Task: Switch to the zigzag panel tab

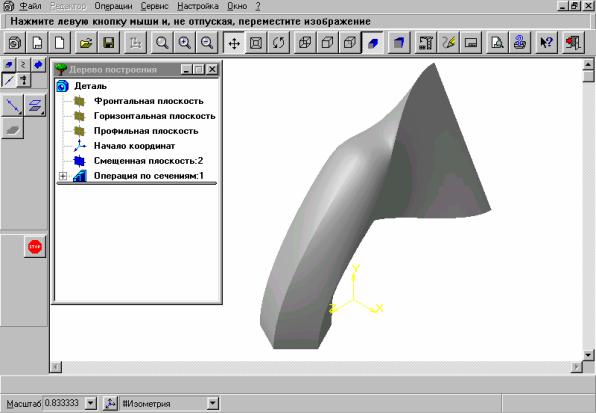Action: point(23,65)
